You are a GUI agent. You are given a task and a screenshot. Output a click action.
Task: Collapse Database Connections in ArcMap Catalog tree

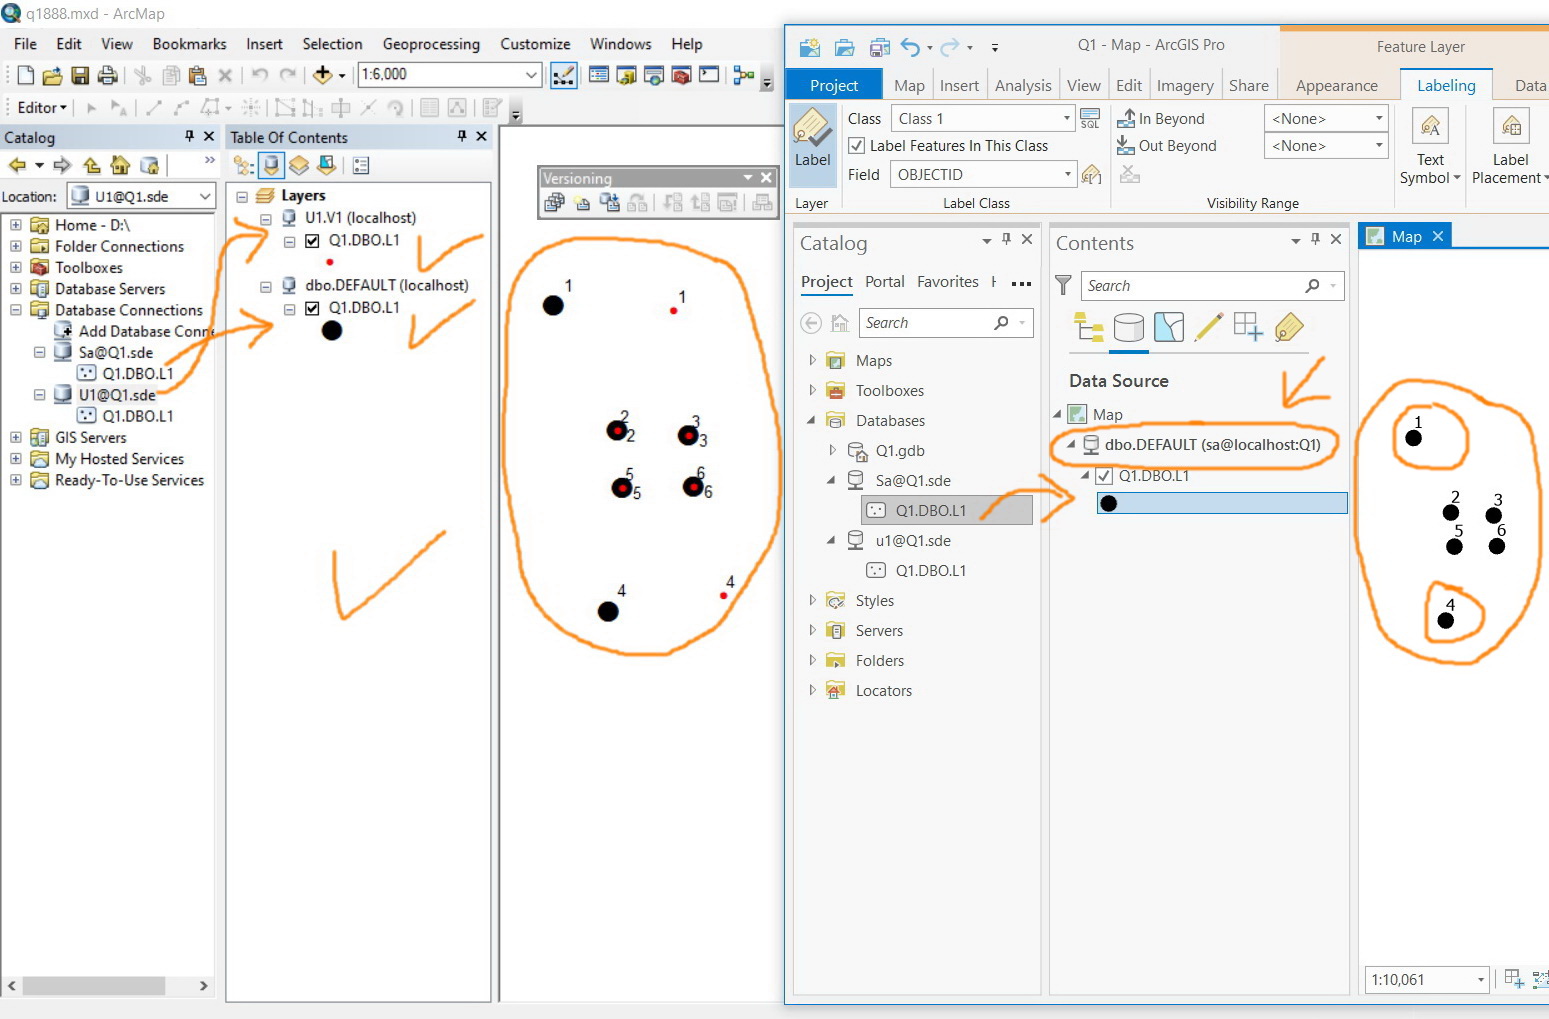[16, 310]
